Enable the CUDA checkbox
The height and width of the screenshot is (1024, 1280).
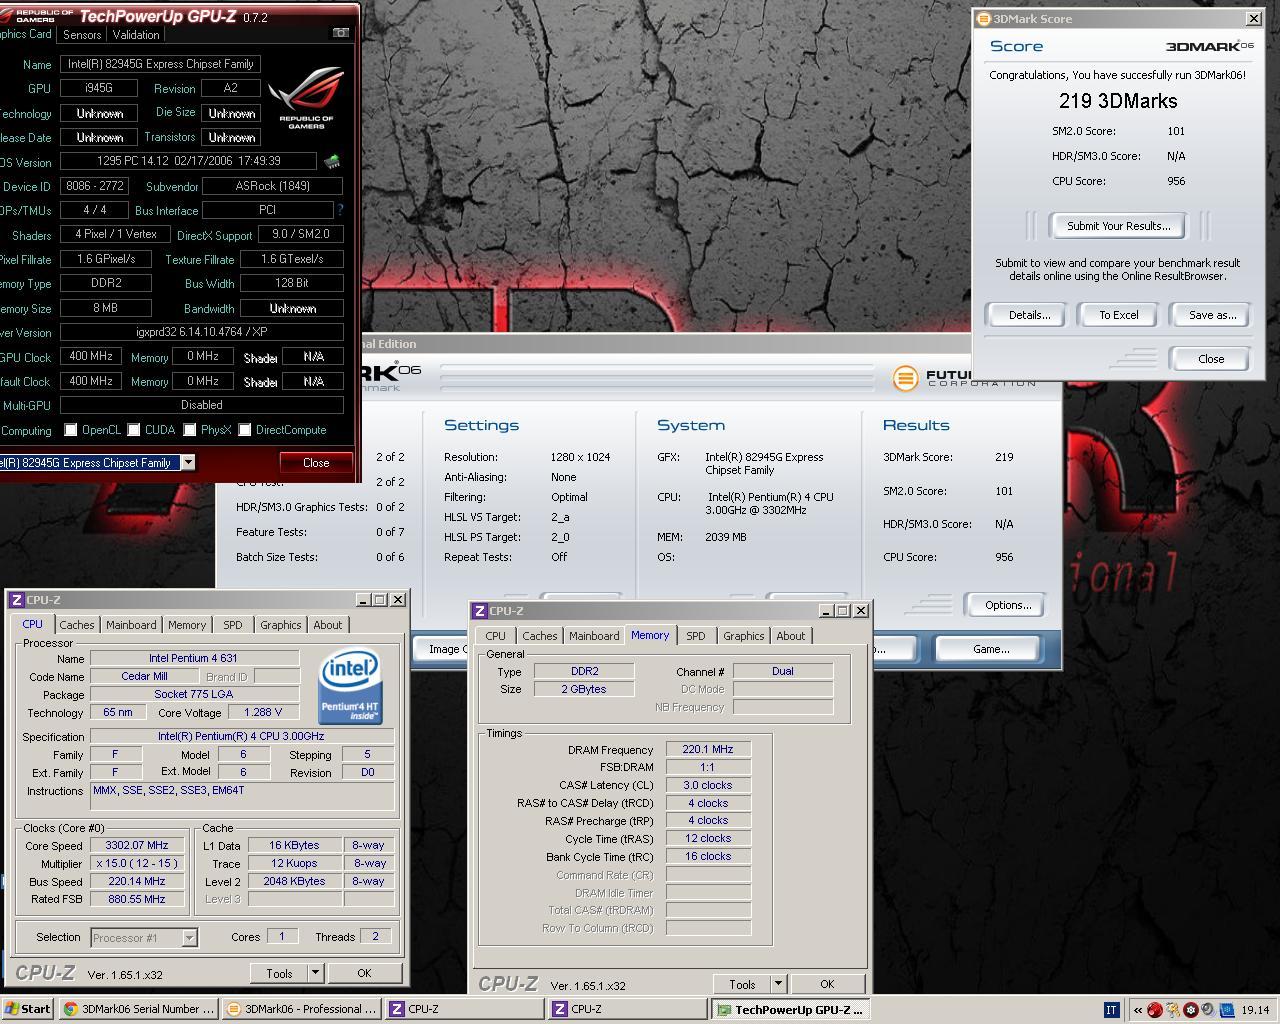click(x=134, y=430)
